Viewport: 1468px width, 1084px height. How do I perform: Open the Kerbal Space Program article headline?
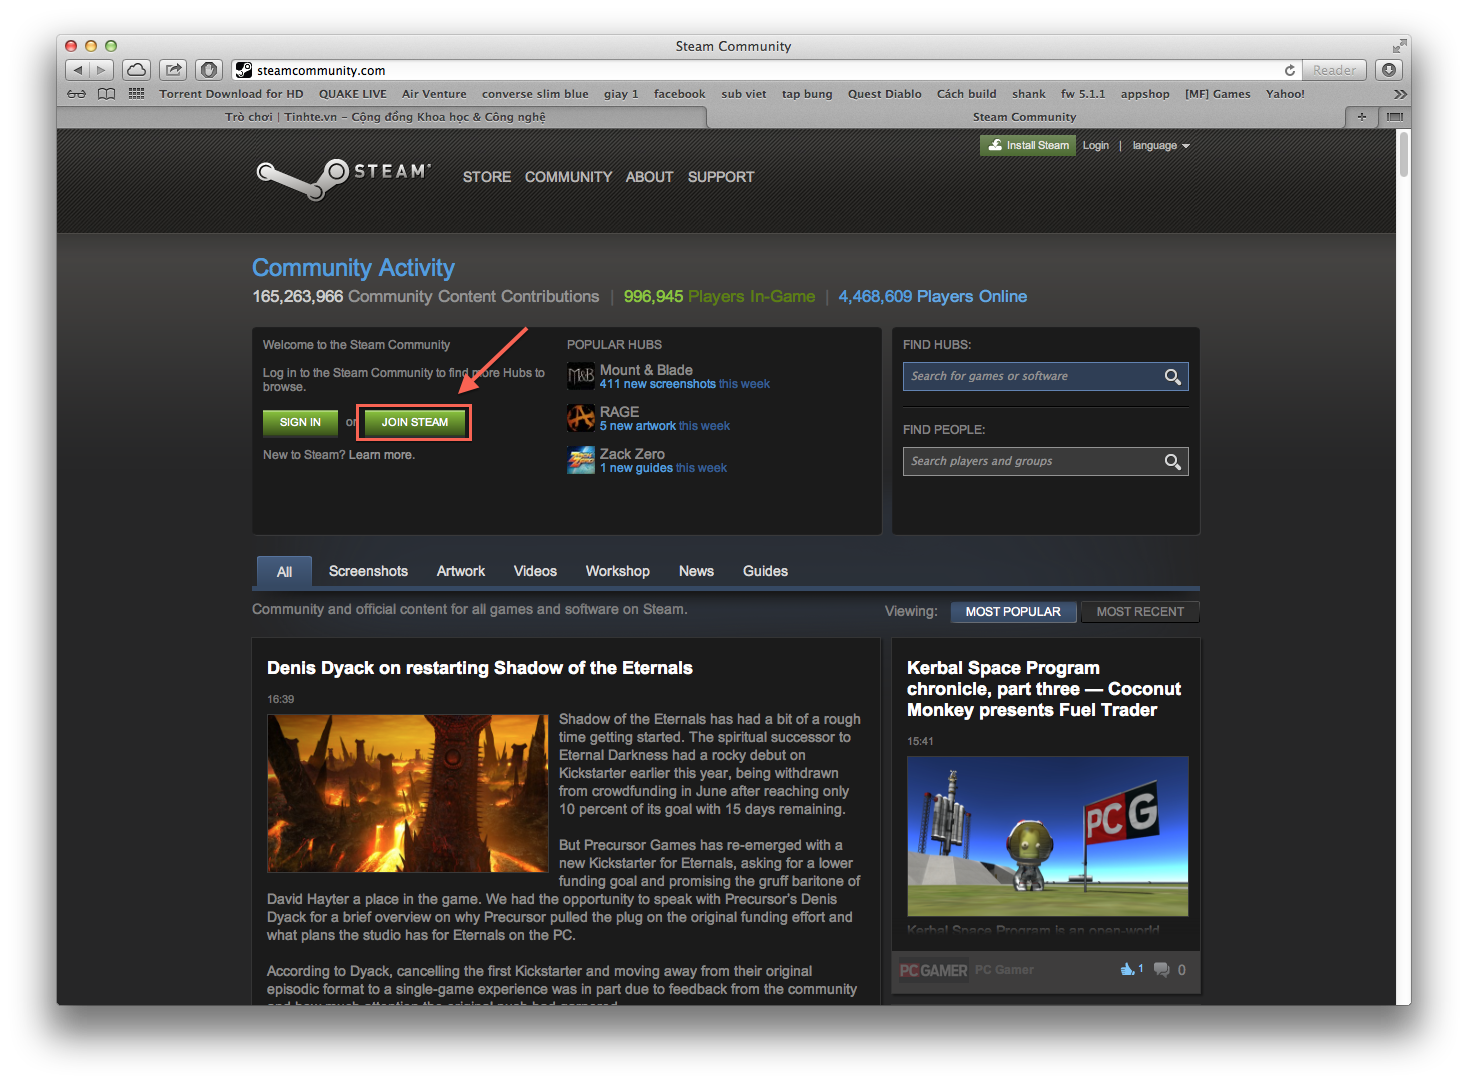tap(1044, 689)
